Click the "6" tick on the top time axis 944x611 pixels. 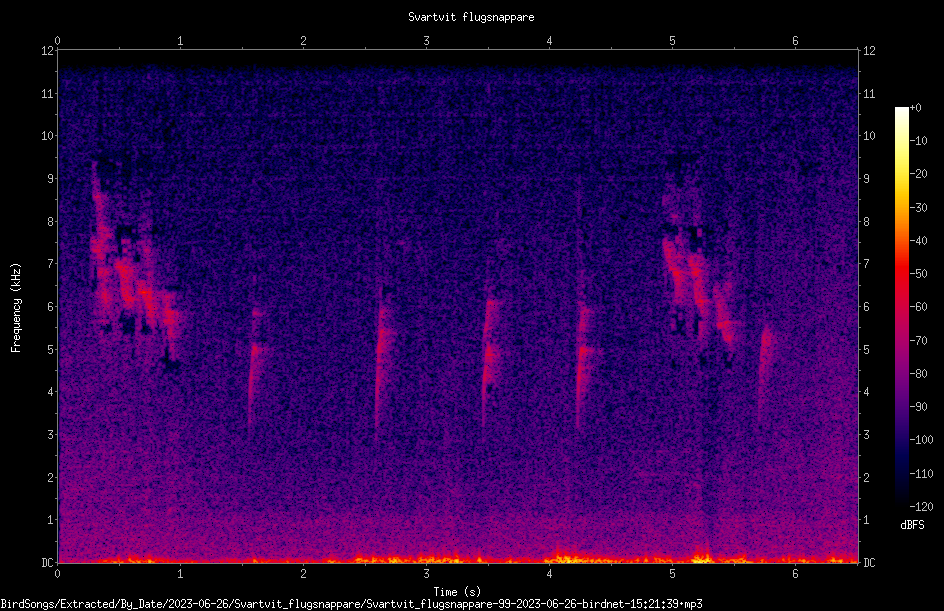pos(795,41)
